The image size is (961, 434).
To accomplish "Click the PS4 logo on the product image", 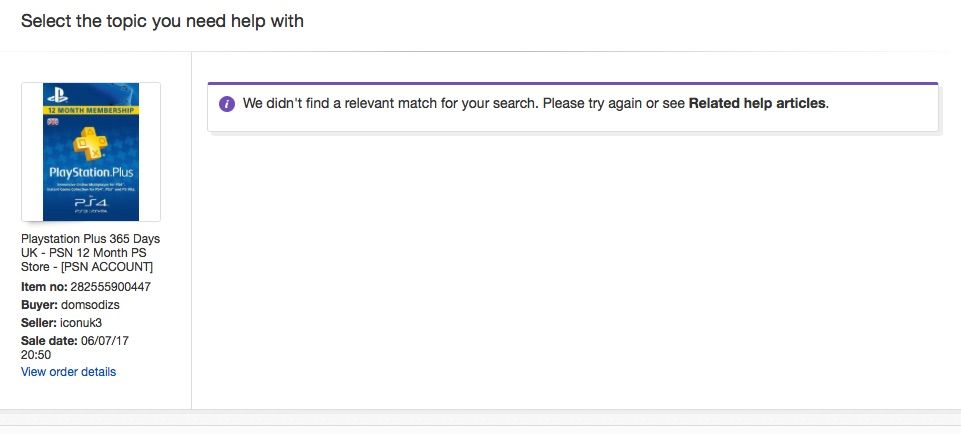I will coord(91,201).
